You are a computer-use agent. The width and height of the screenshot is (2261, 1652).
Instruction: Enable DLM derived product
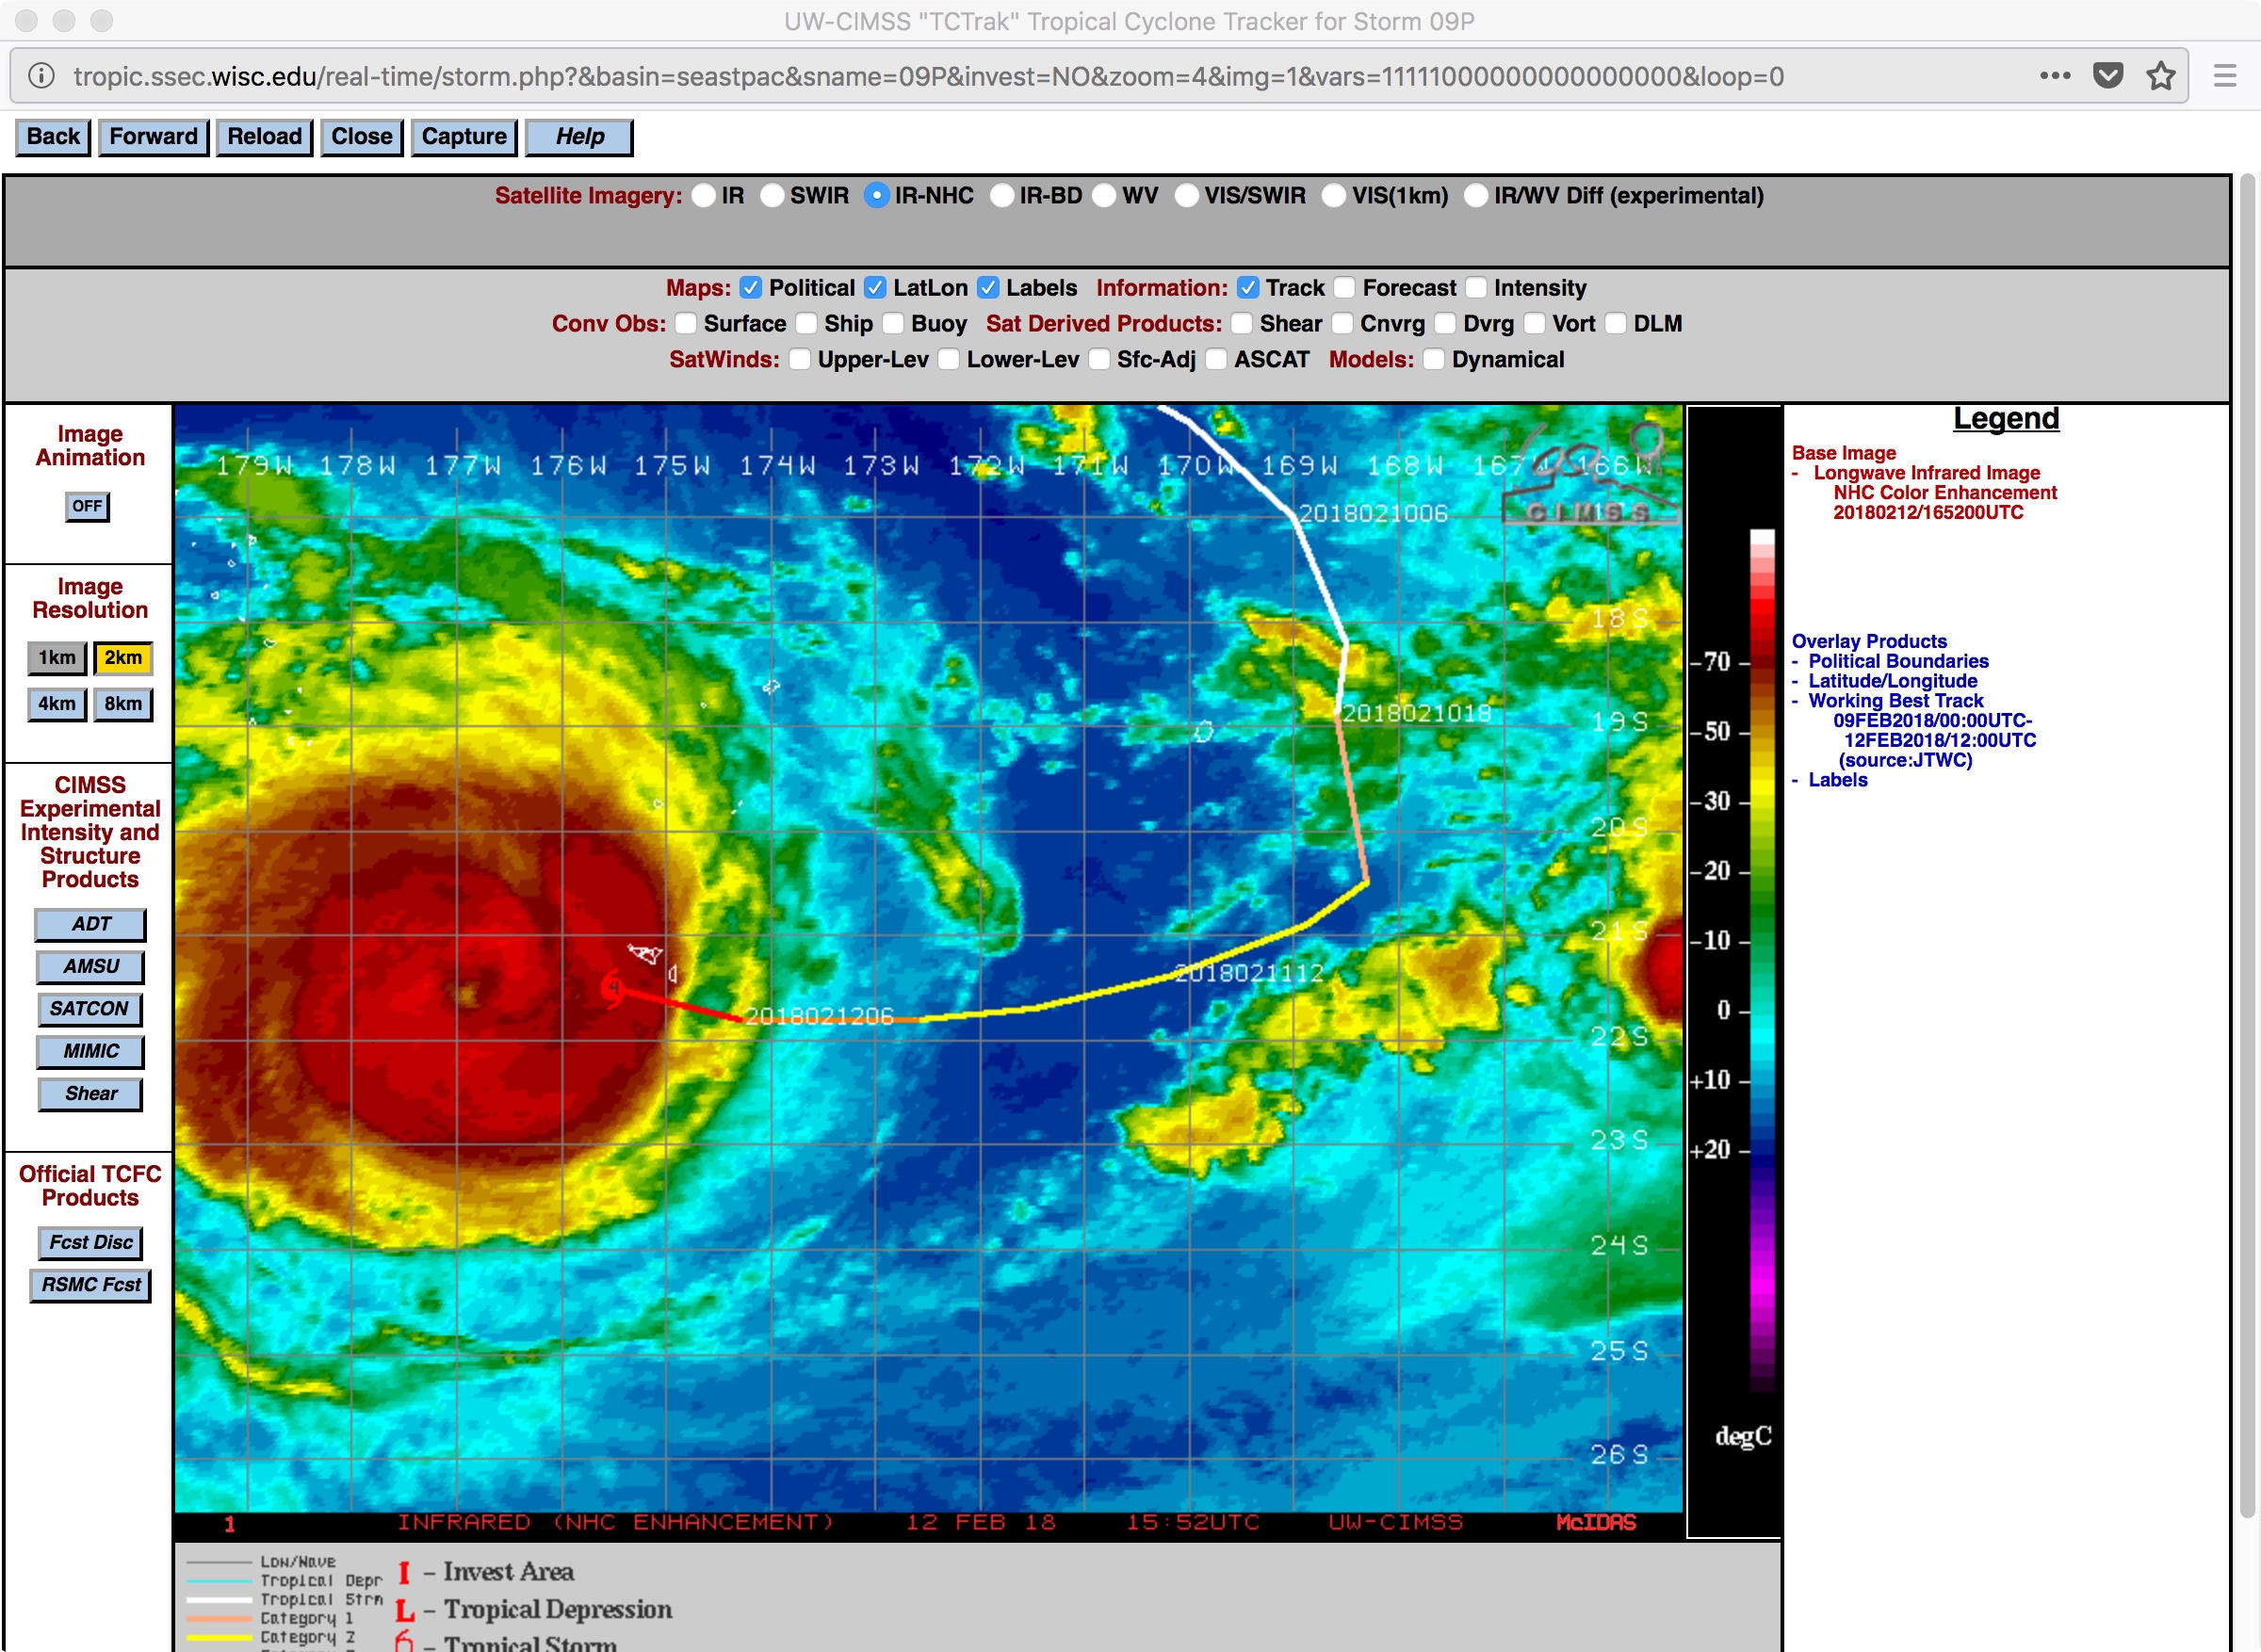pyautogui.click(x=1616, y=324)
